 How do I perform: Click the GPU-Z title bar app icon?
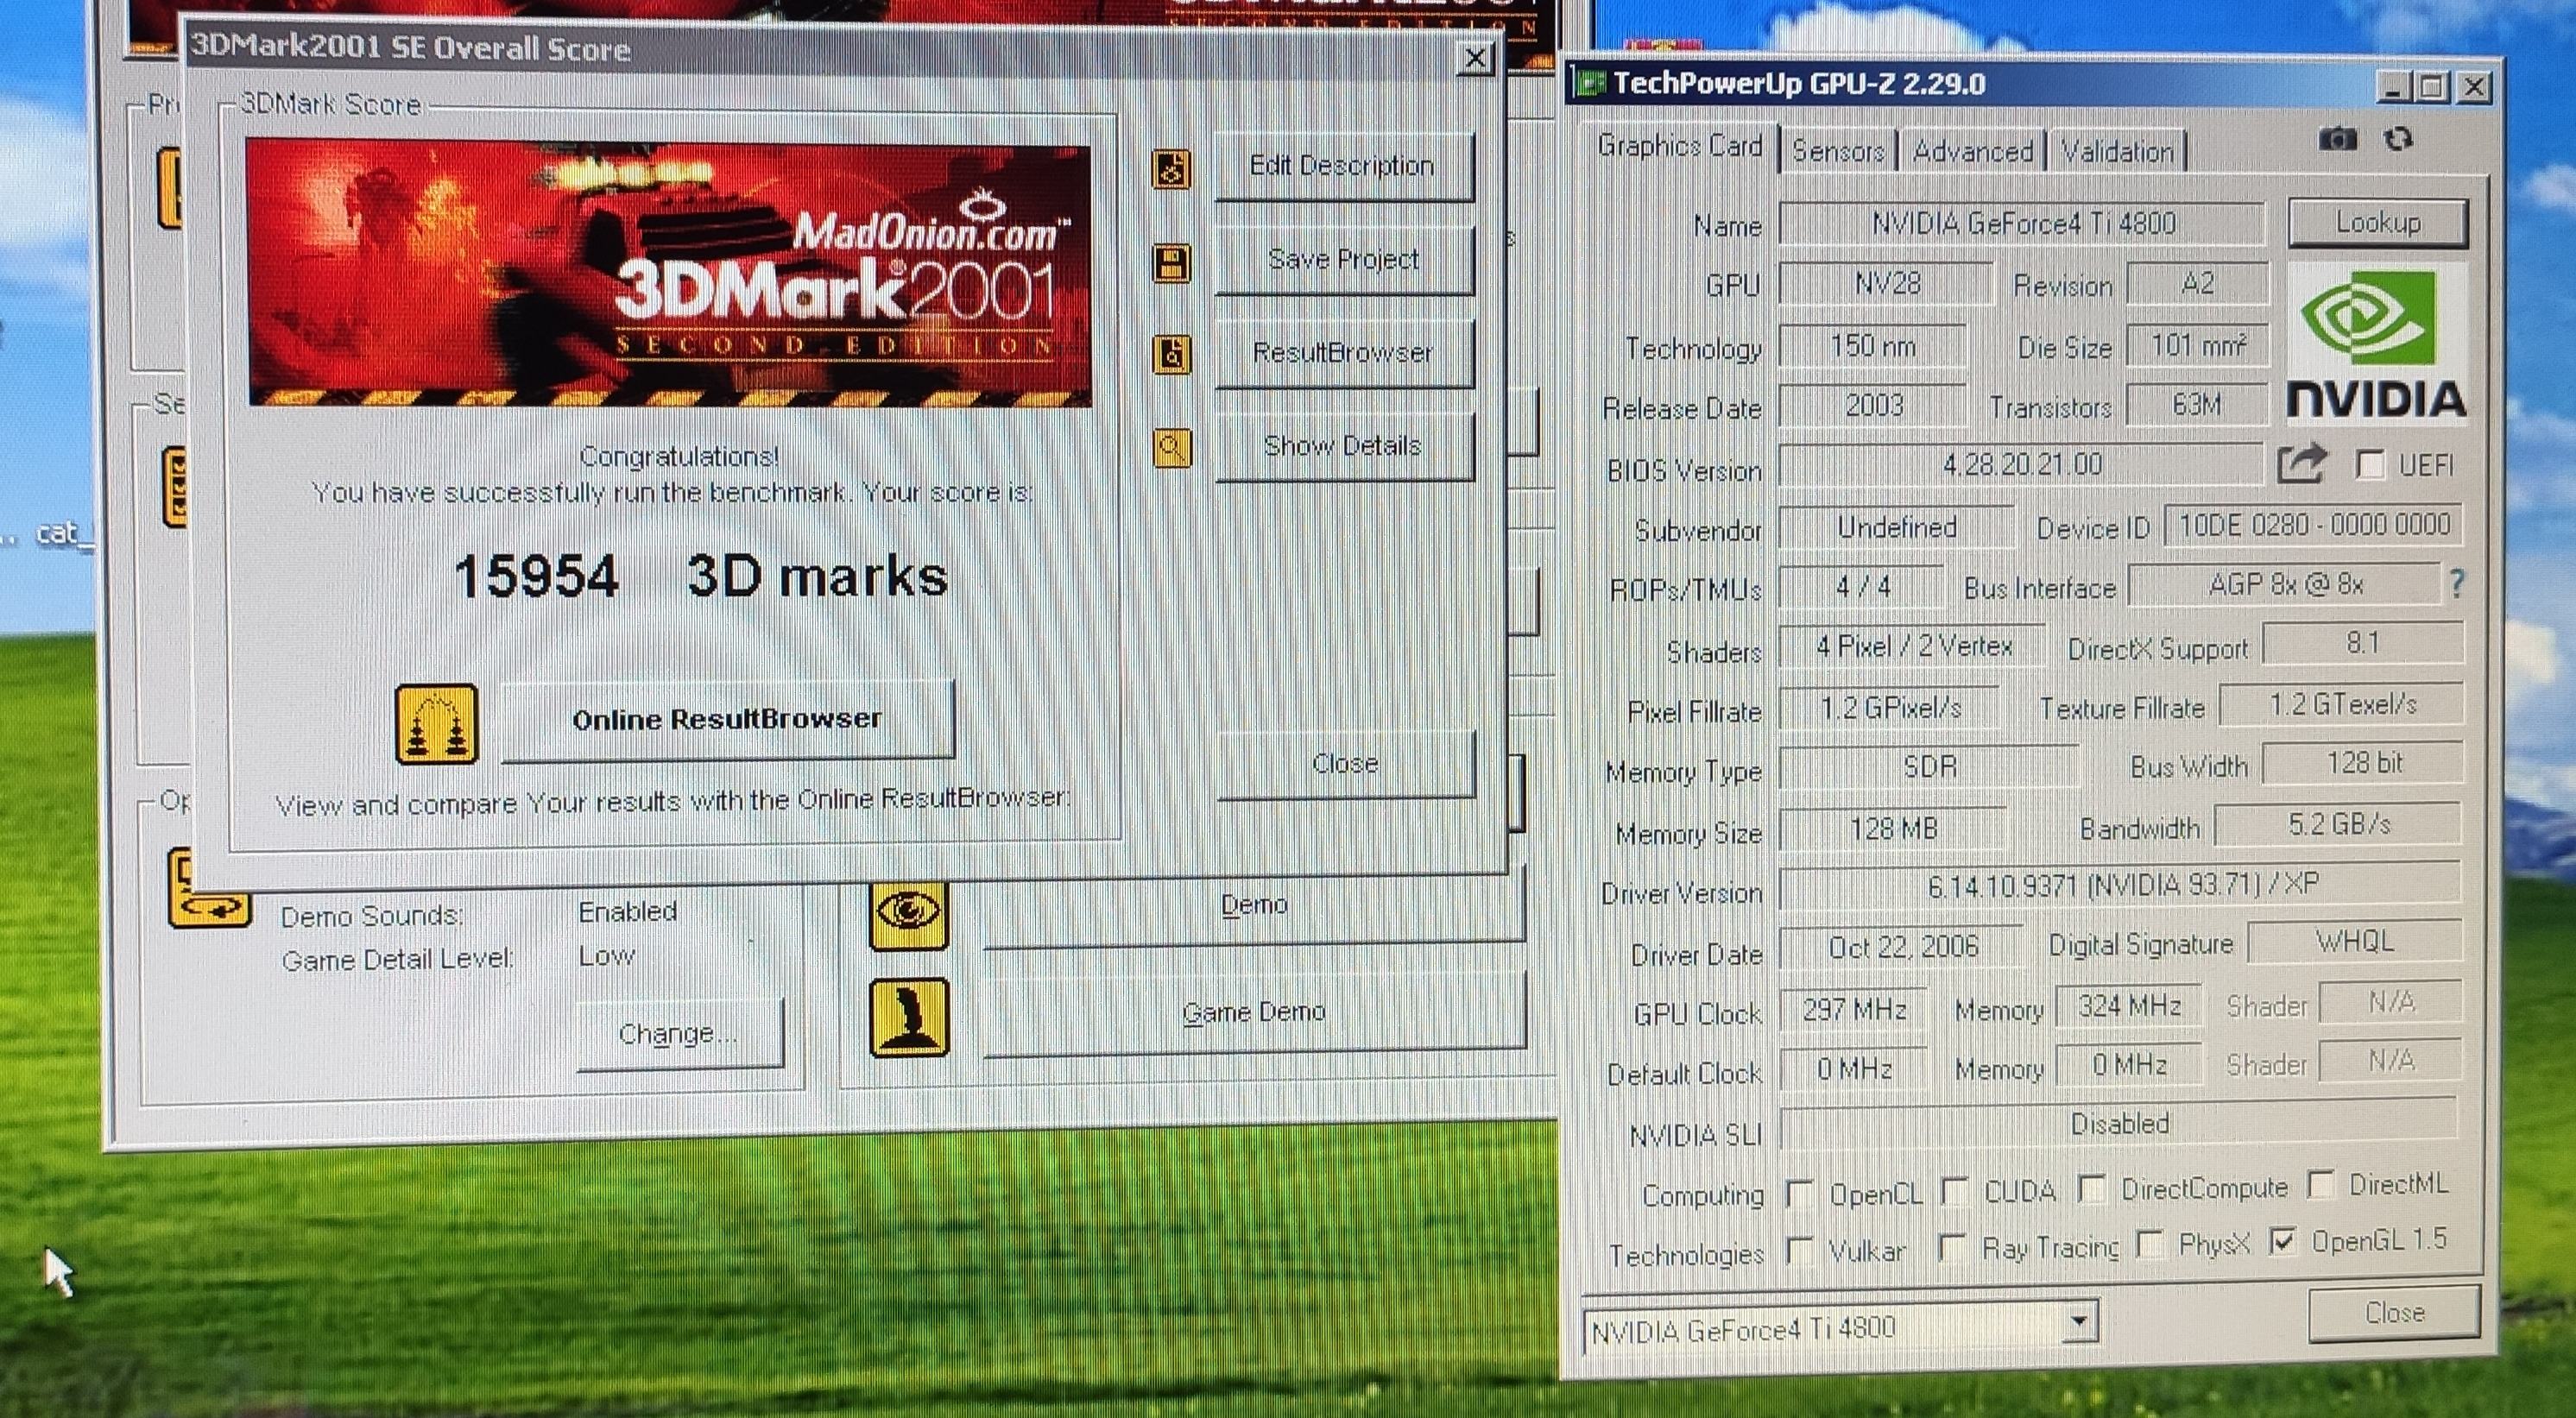tap(1589, 82)
